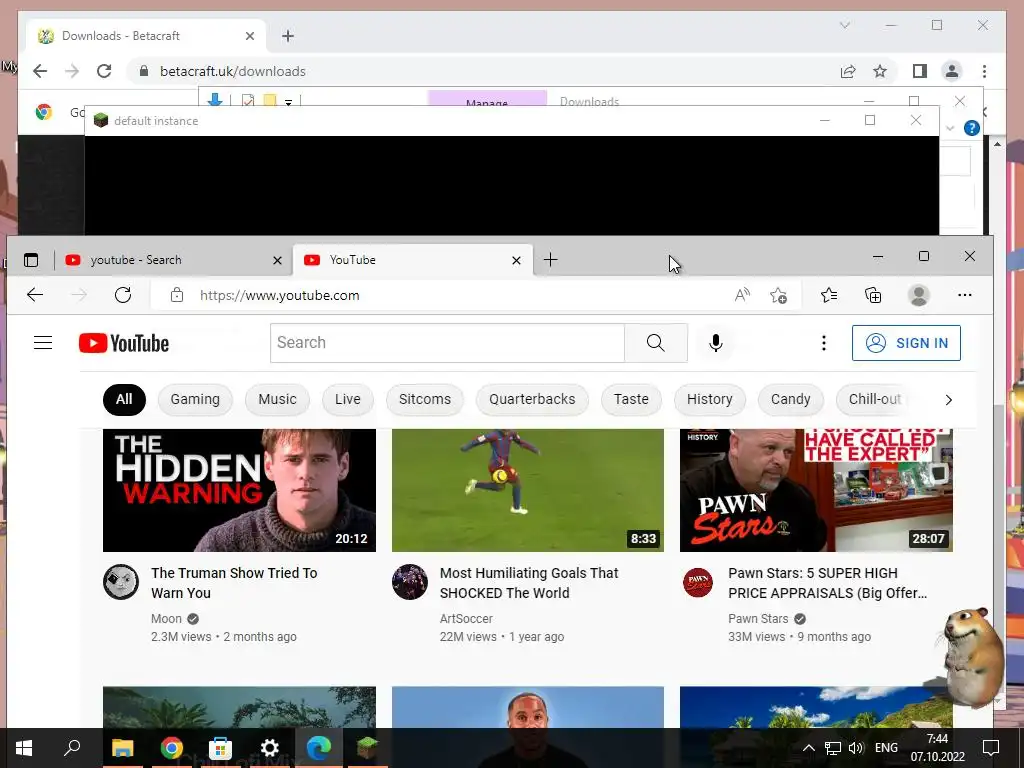
Task: Click the Pawn Stars channel avatar
Action: 697,582
